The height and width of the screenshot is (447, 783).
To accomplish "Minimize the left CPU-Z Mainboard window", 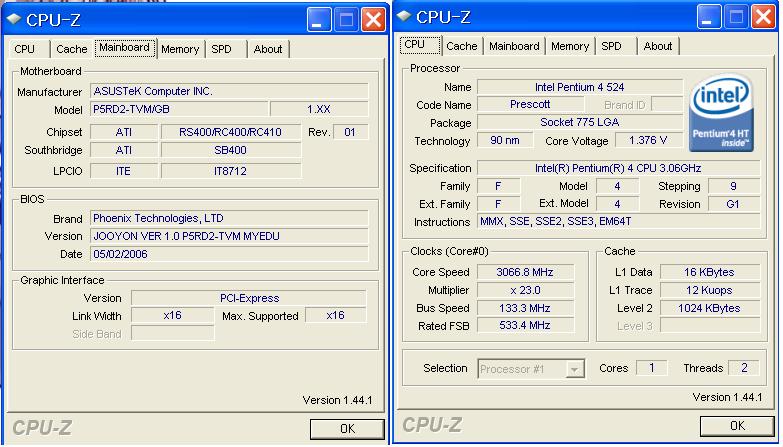I will point(319,19).
